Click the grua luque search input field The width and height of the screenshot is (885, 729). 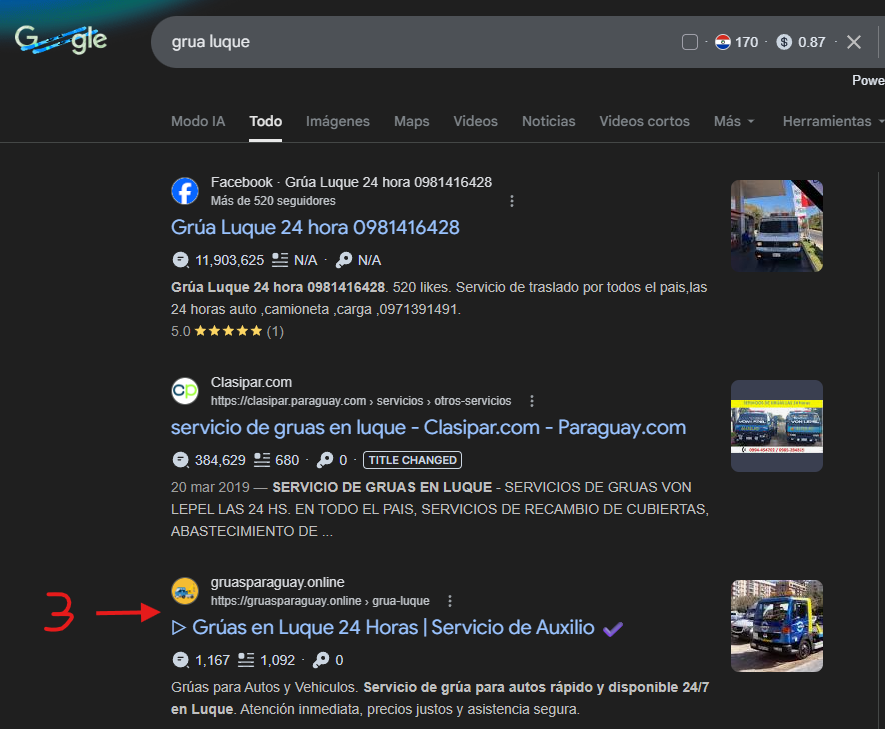pyautogui.click(x=400, y=42)
